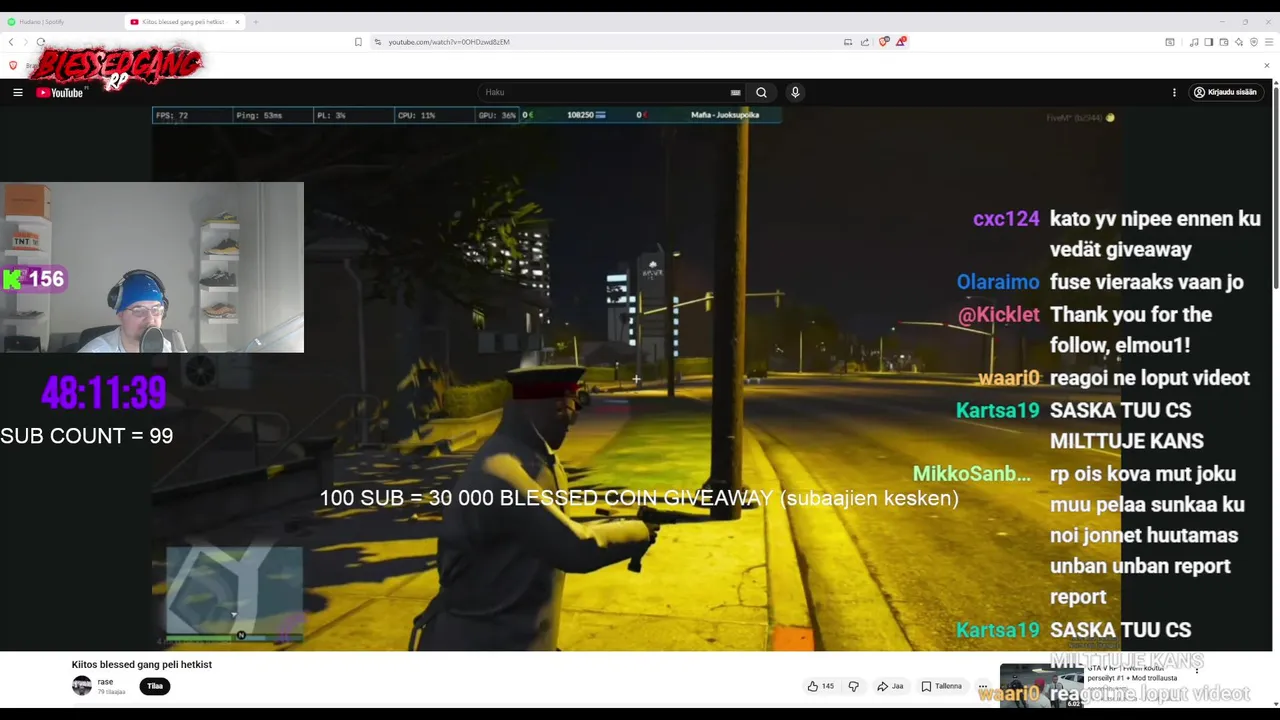The image size is (1280, 720).
Task: Bookmark this page from address bar
Action: pos(358,42)
